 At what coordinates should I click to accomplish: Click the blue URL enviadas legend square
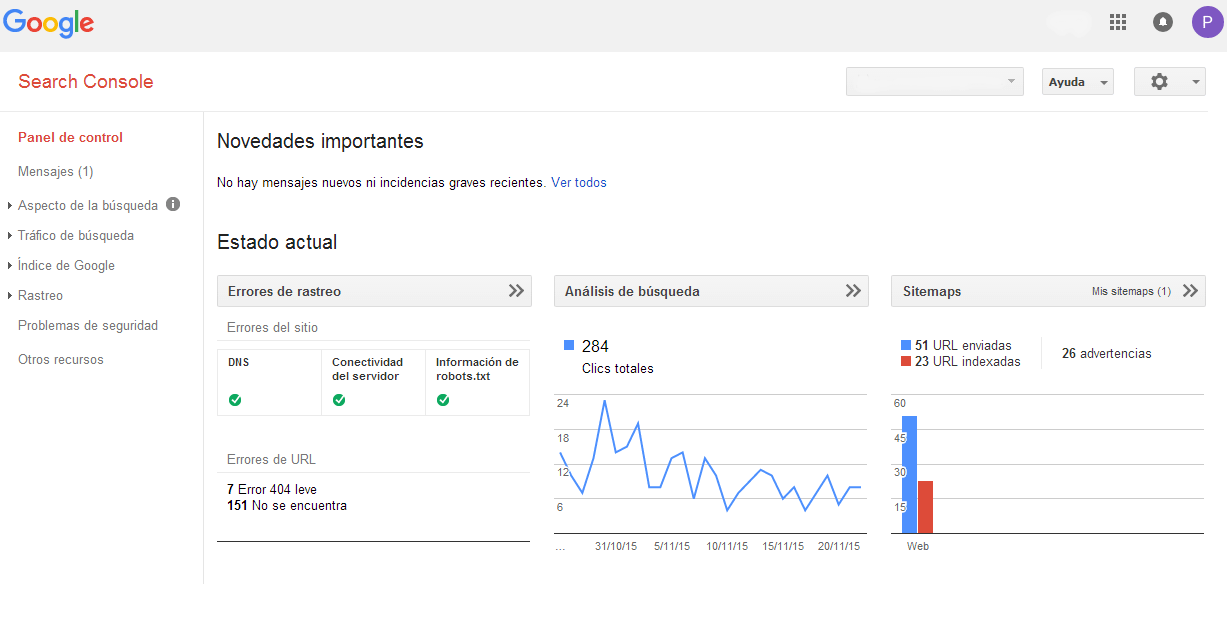906,345
